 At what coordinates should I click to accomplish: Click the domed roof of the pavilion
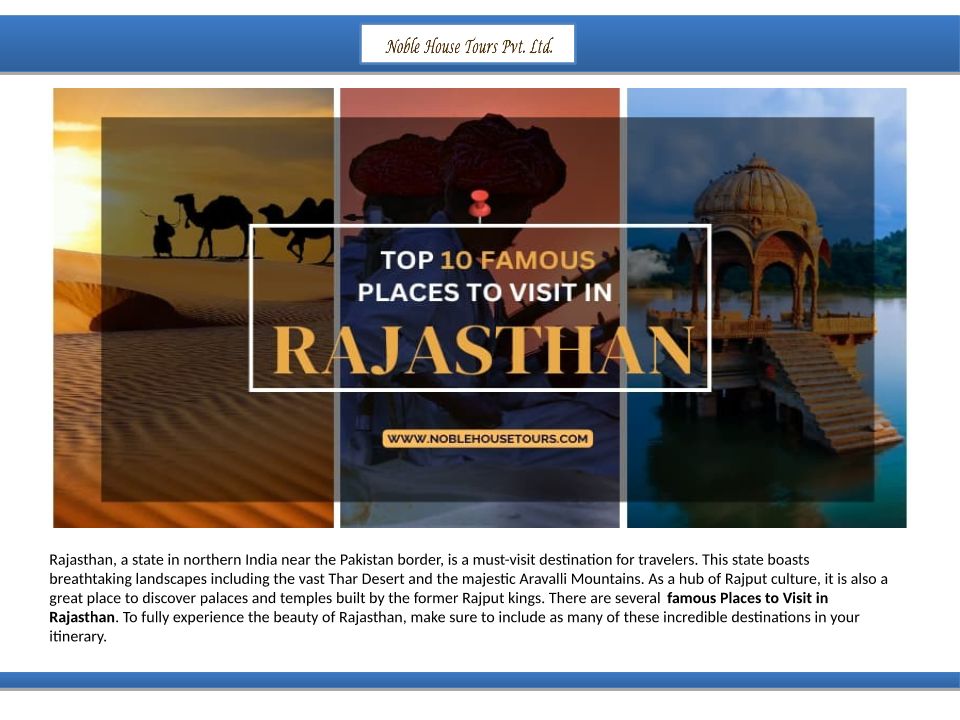coord(757,192)
